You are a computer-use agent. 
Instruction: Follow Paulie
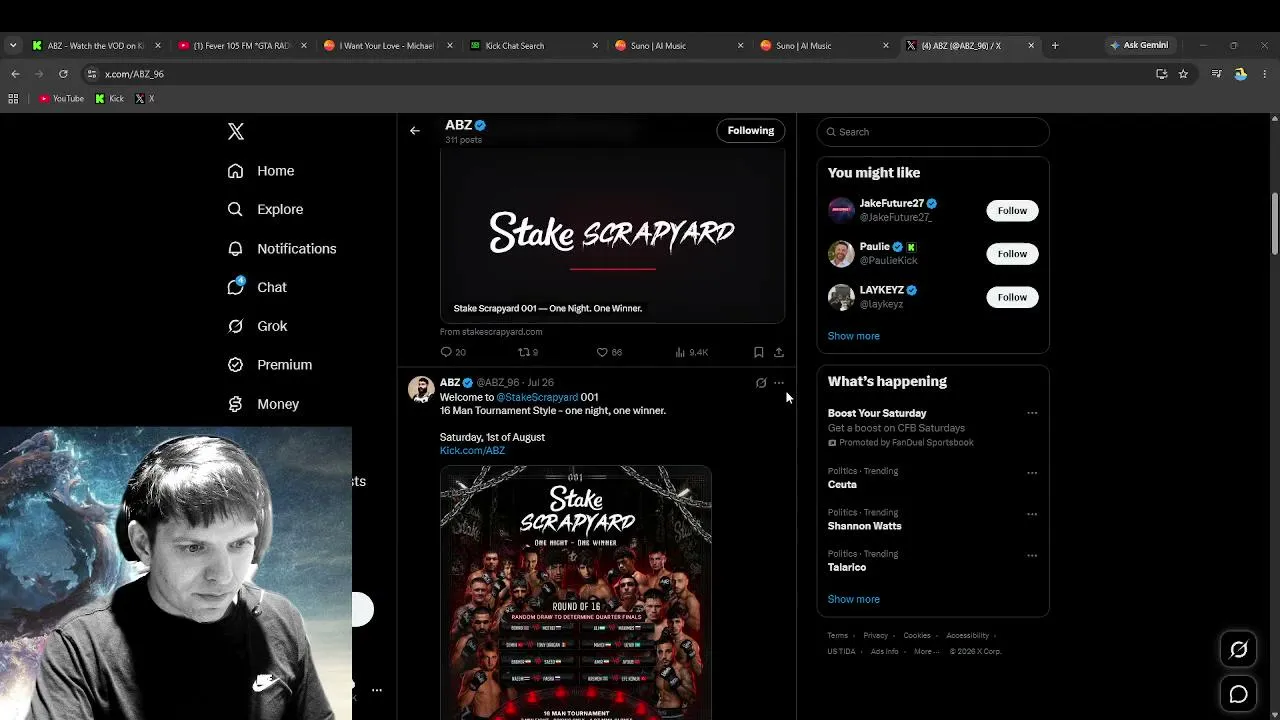tap(1012, 254)
